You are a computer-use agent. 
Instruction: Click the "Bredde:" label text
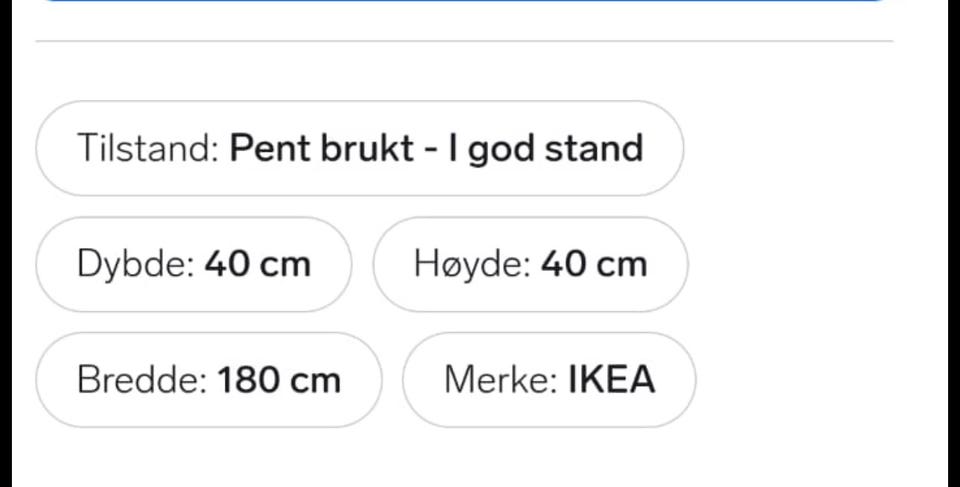142,380
